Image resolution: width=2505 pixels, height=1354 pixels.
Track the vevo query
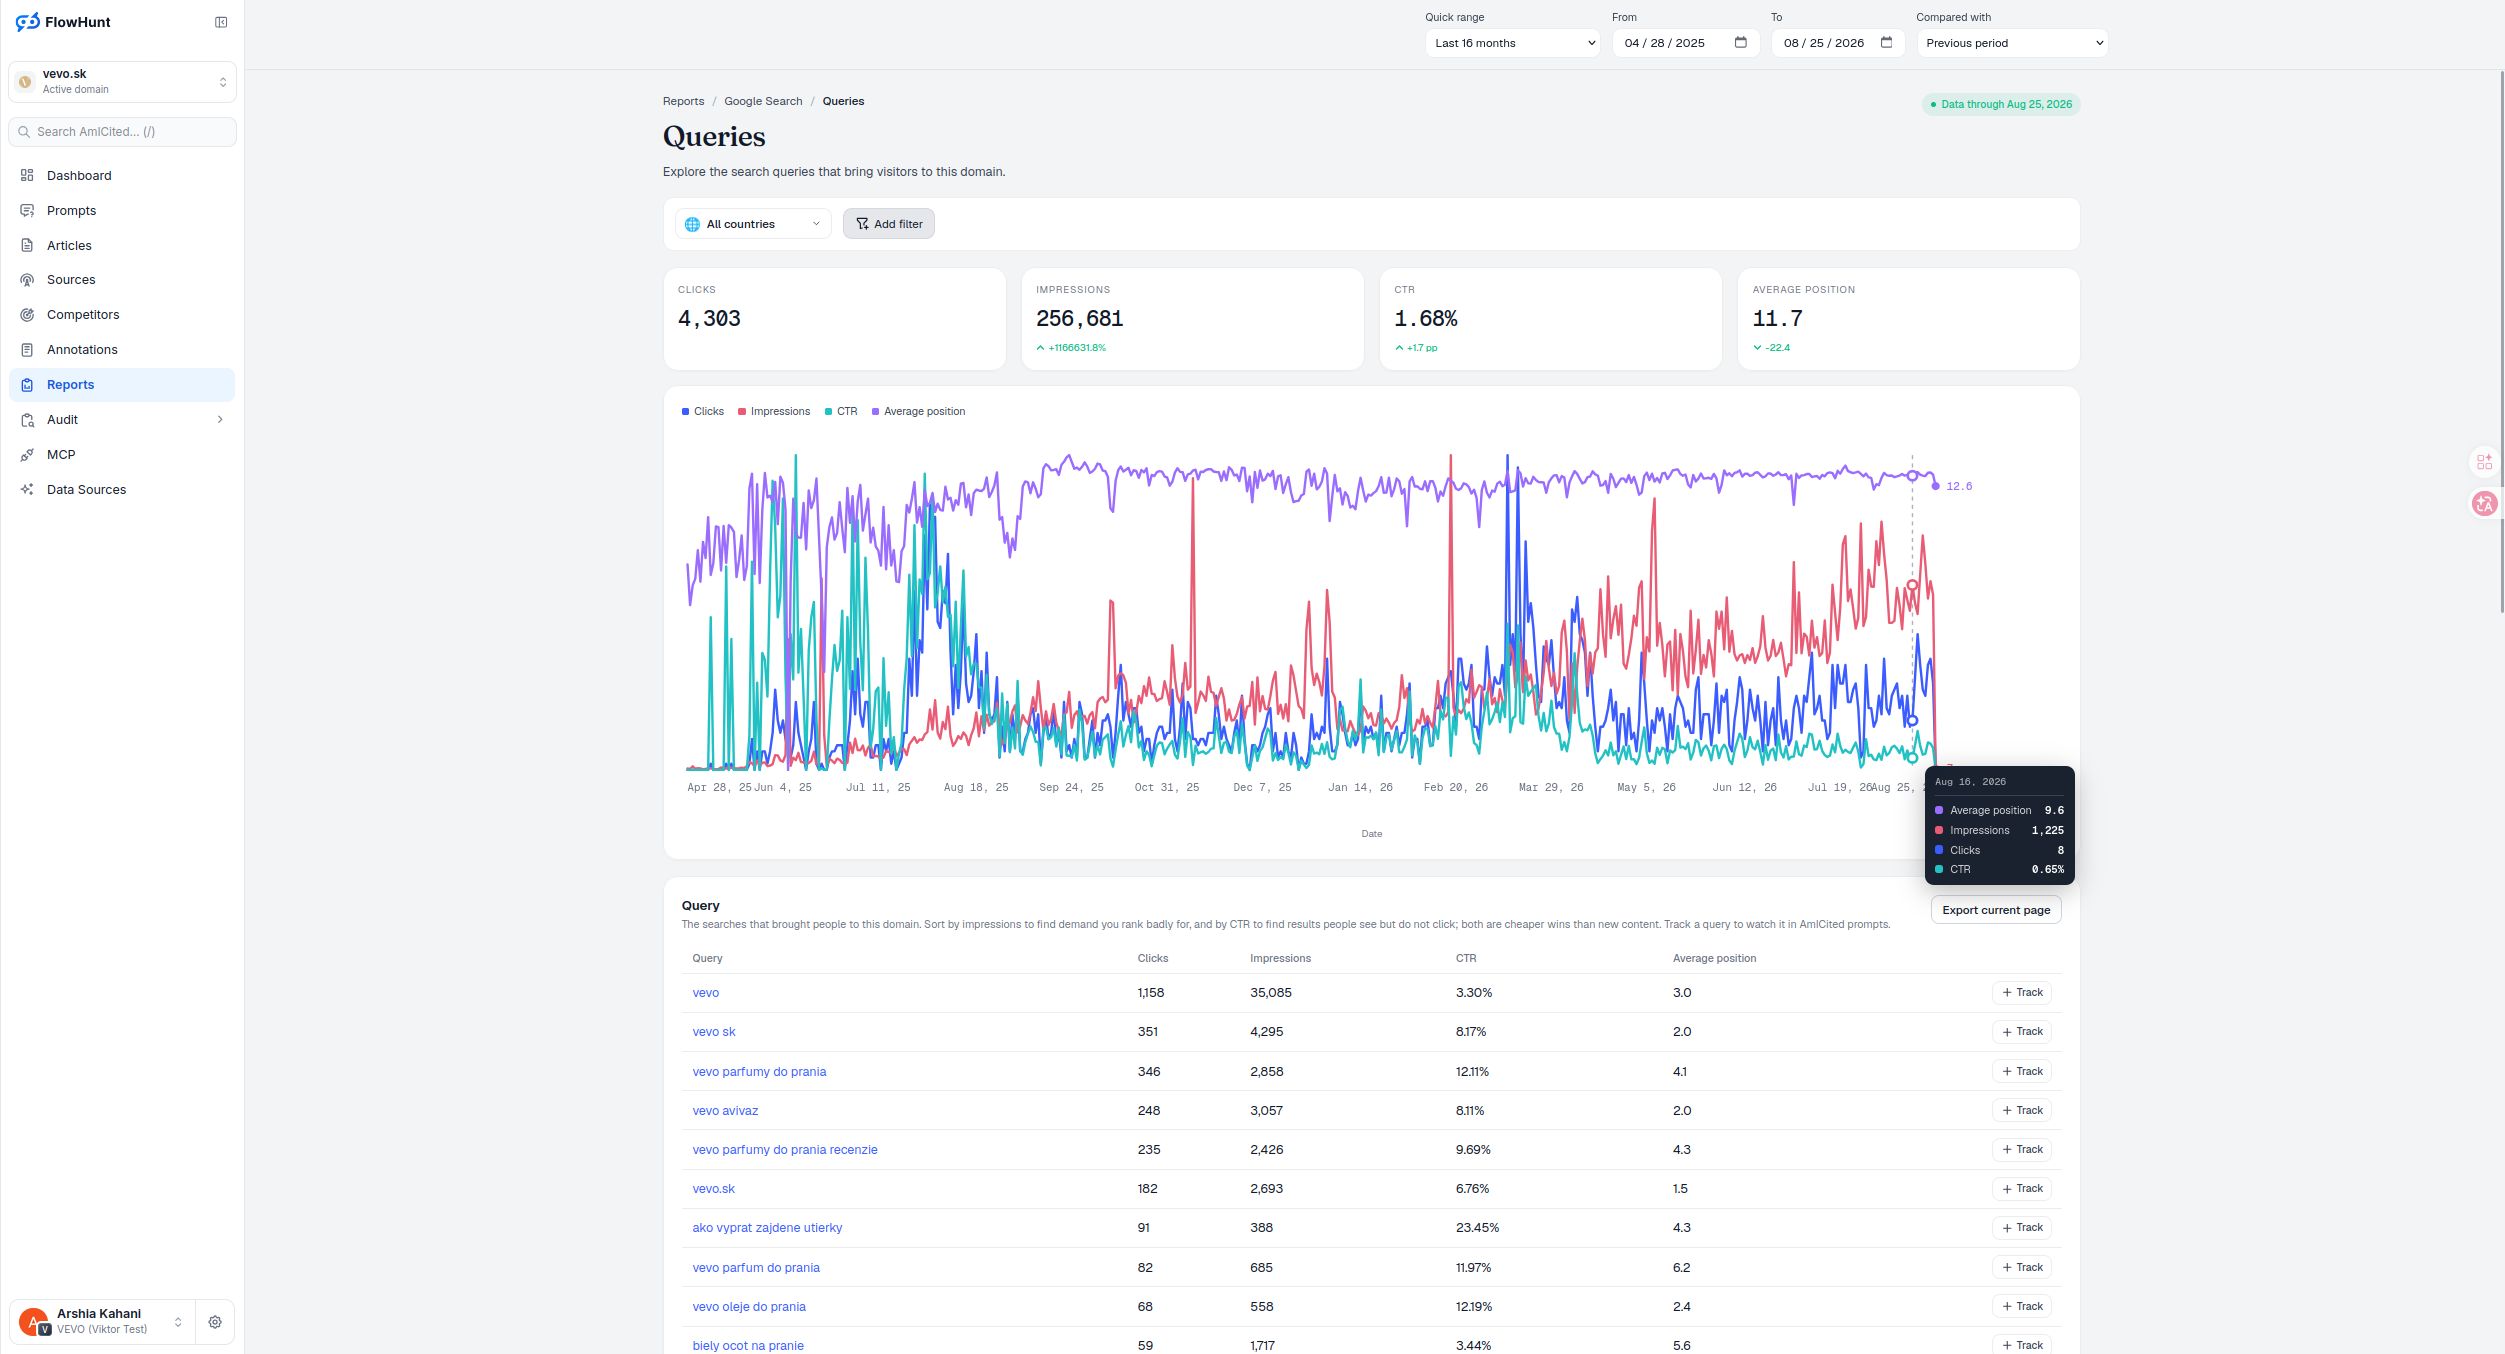click(x=2022, y=993)
